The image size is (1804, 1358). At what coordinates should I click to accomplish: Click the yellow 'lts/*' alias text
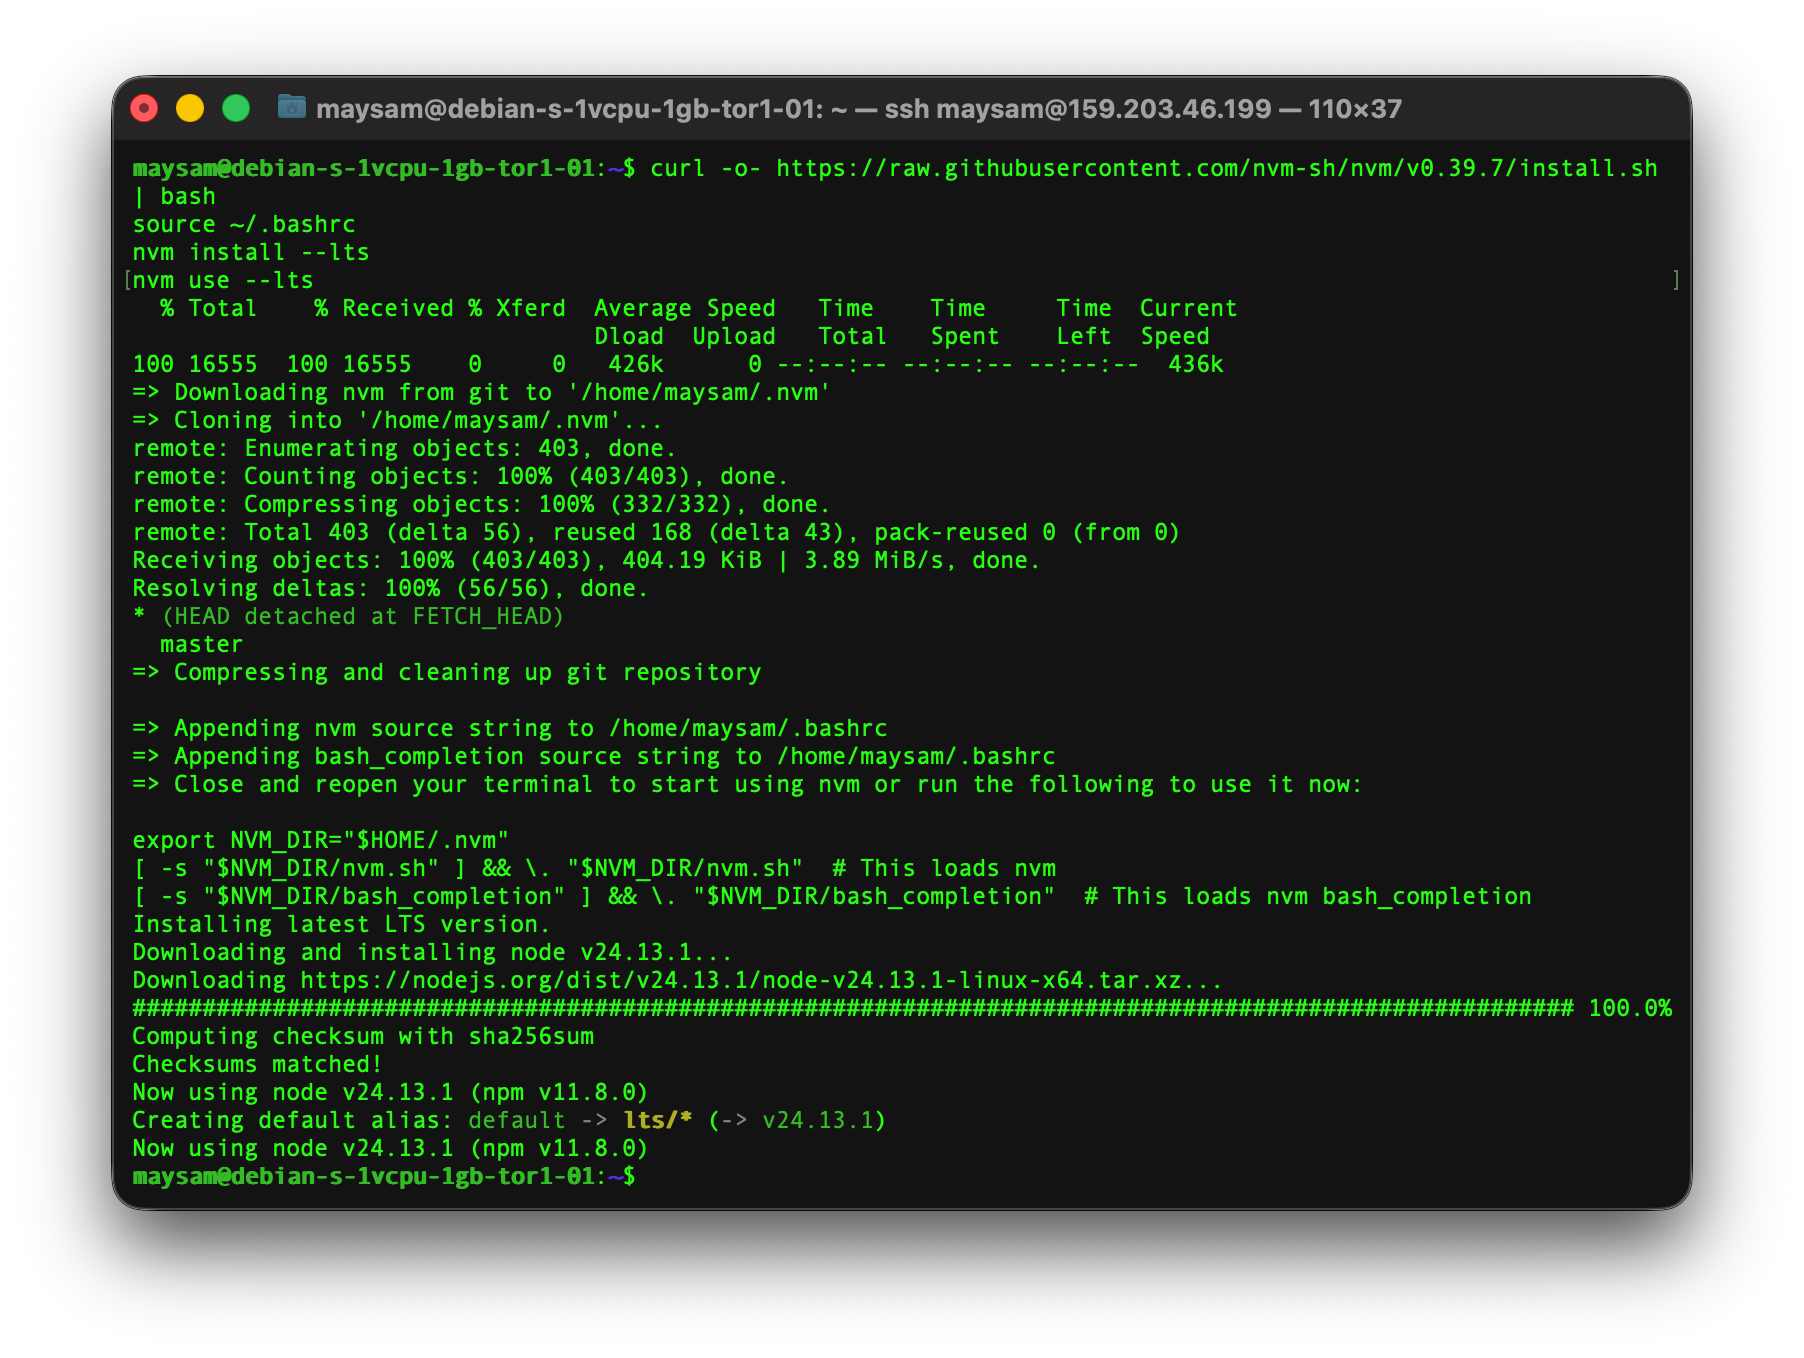[x=657, y=1120]
